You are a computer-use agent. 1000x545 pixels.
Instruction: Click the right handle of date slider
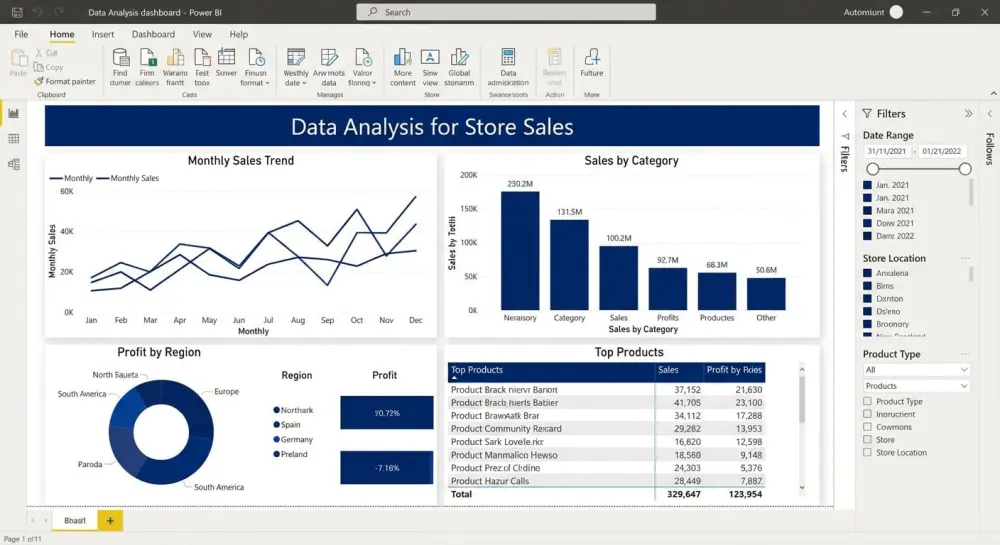965,169
